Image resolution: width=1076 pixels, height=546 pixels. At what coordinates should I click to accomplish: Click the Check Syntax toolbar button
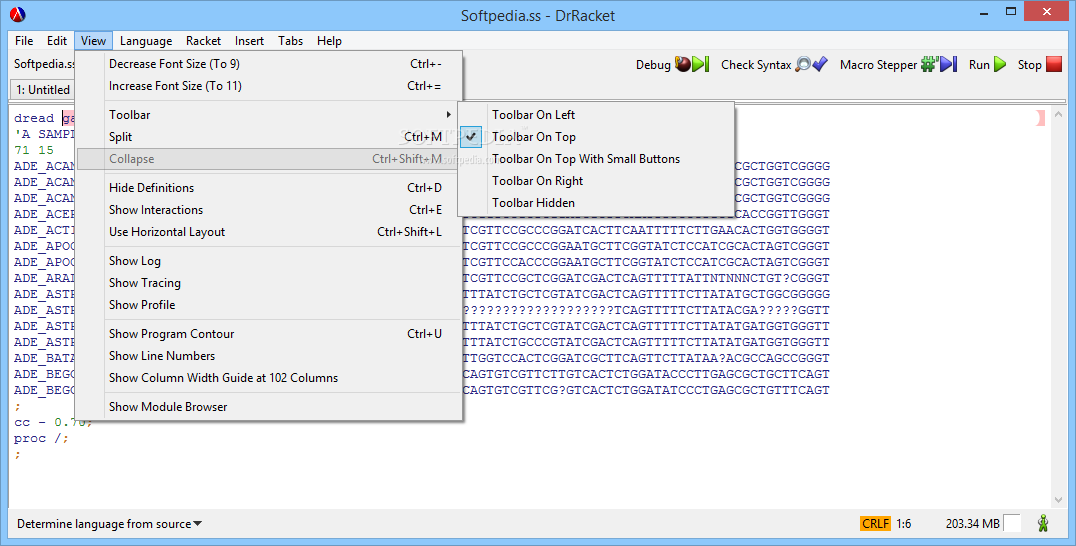[774, 64]
